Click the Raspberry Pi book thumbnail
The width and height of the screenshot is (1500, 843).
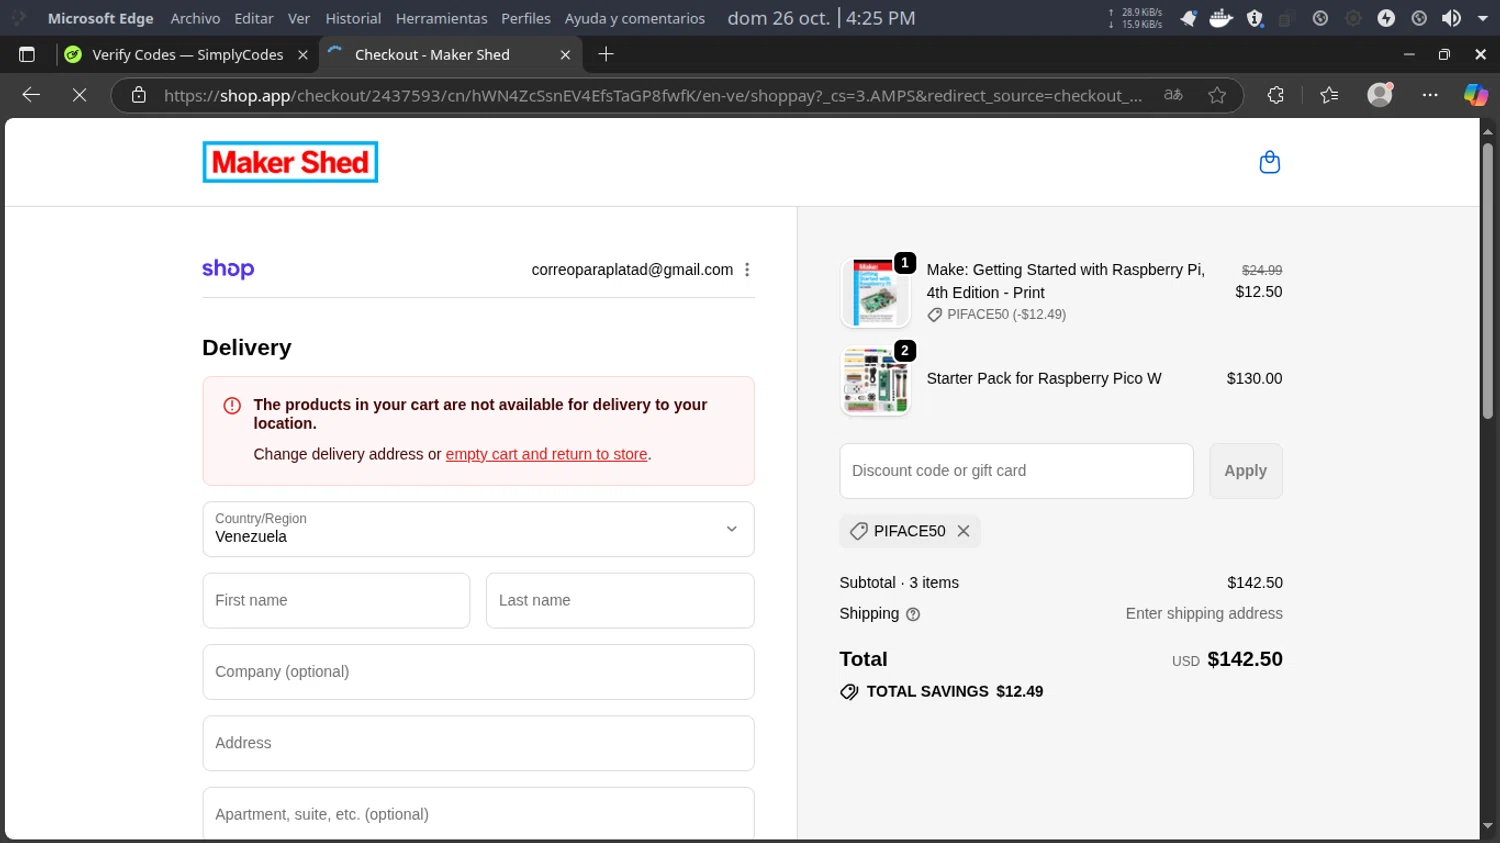pyautogui.click(x=876, y=293)
